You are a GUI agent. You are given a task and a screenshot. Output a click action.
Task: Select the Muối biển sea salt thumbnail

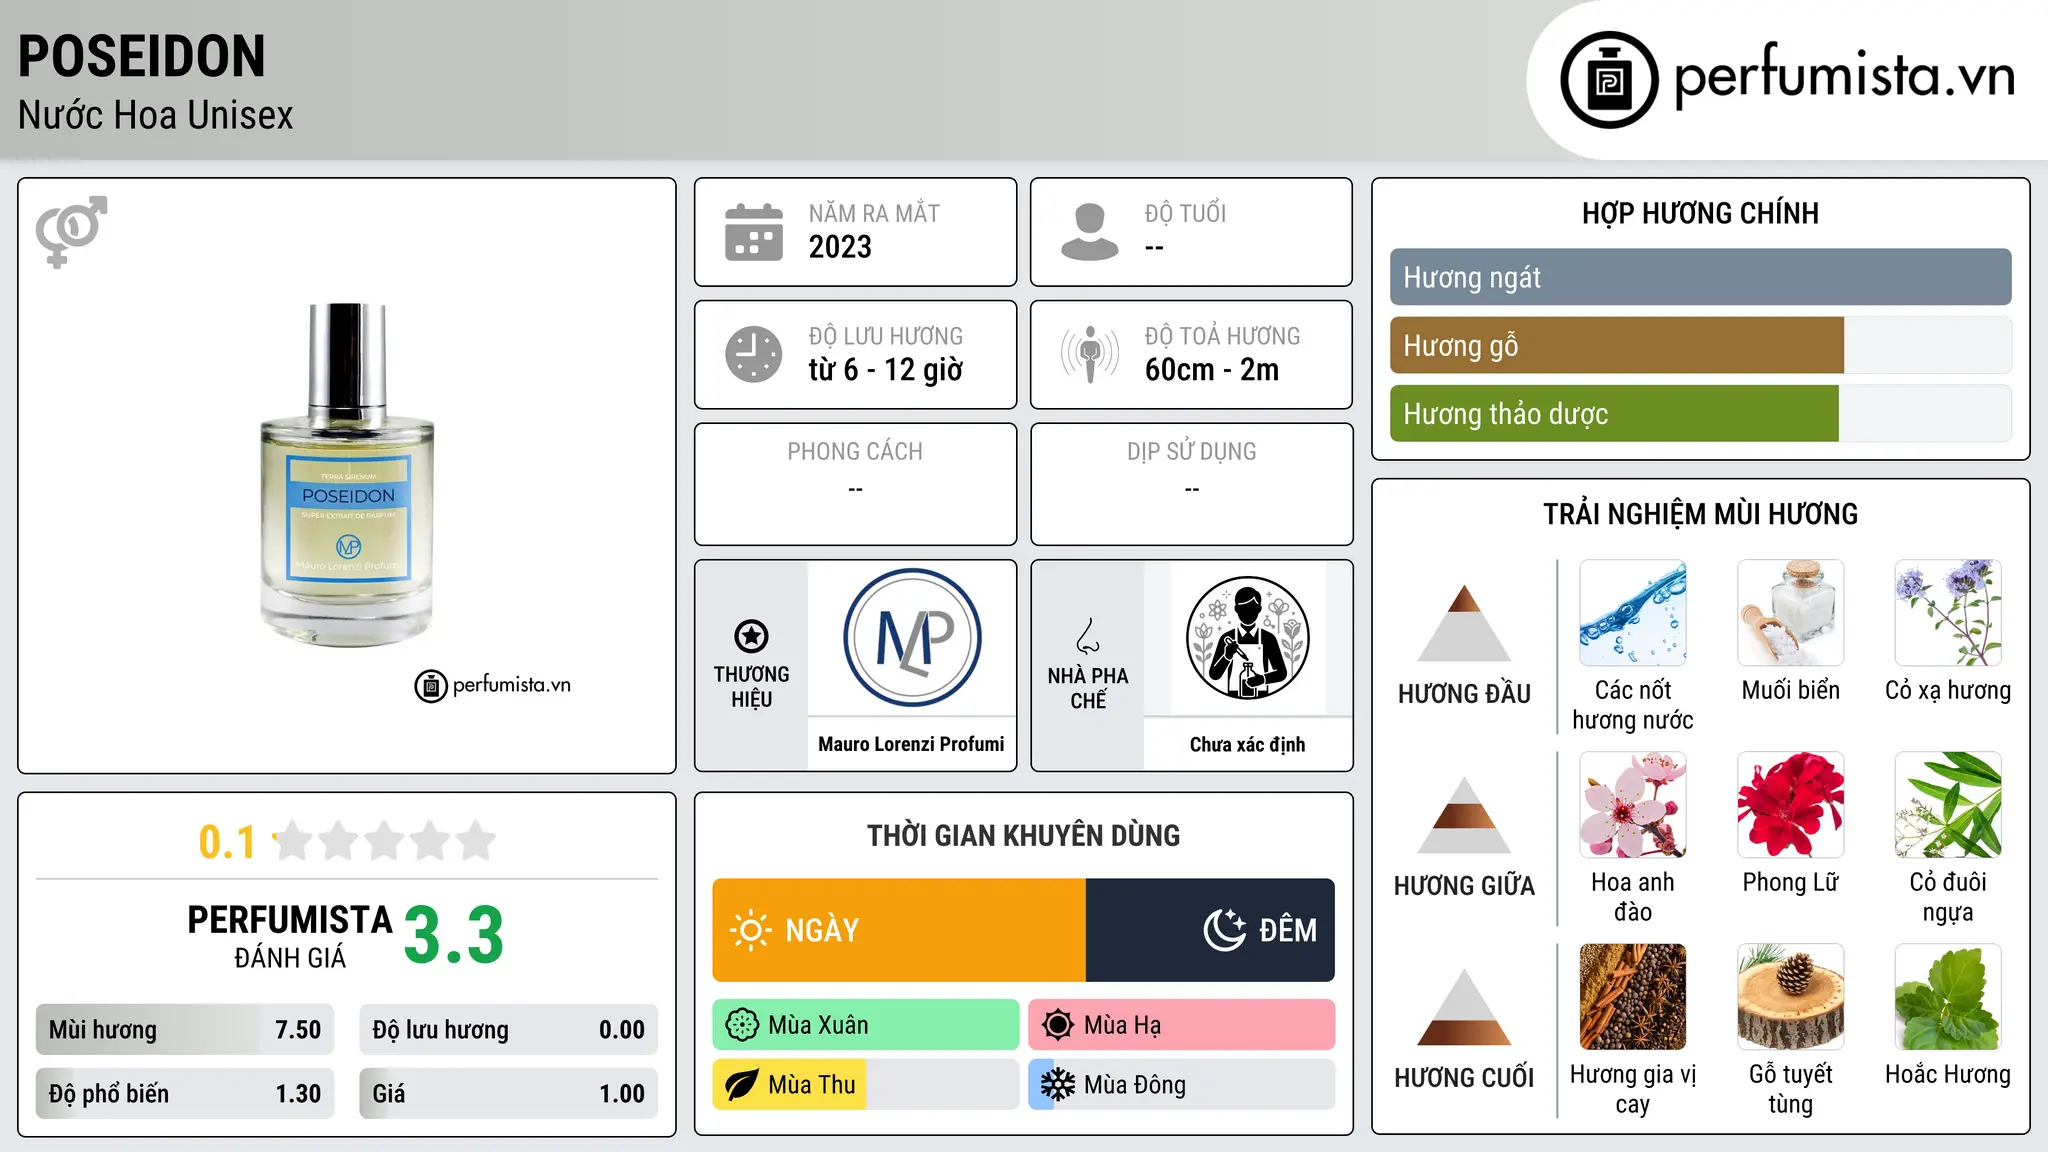[x=1791, y=613]
